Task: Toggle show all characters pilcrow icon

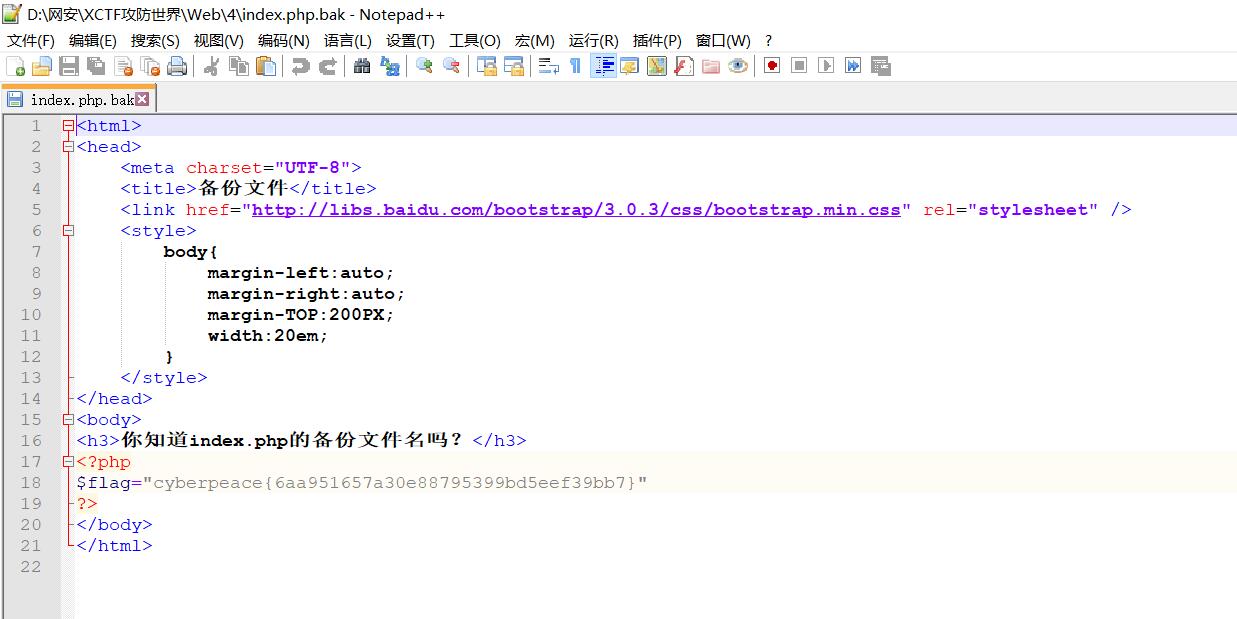Action: pyautogui.click(x=575, y=66)
